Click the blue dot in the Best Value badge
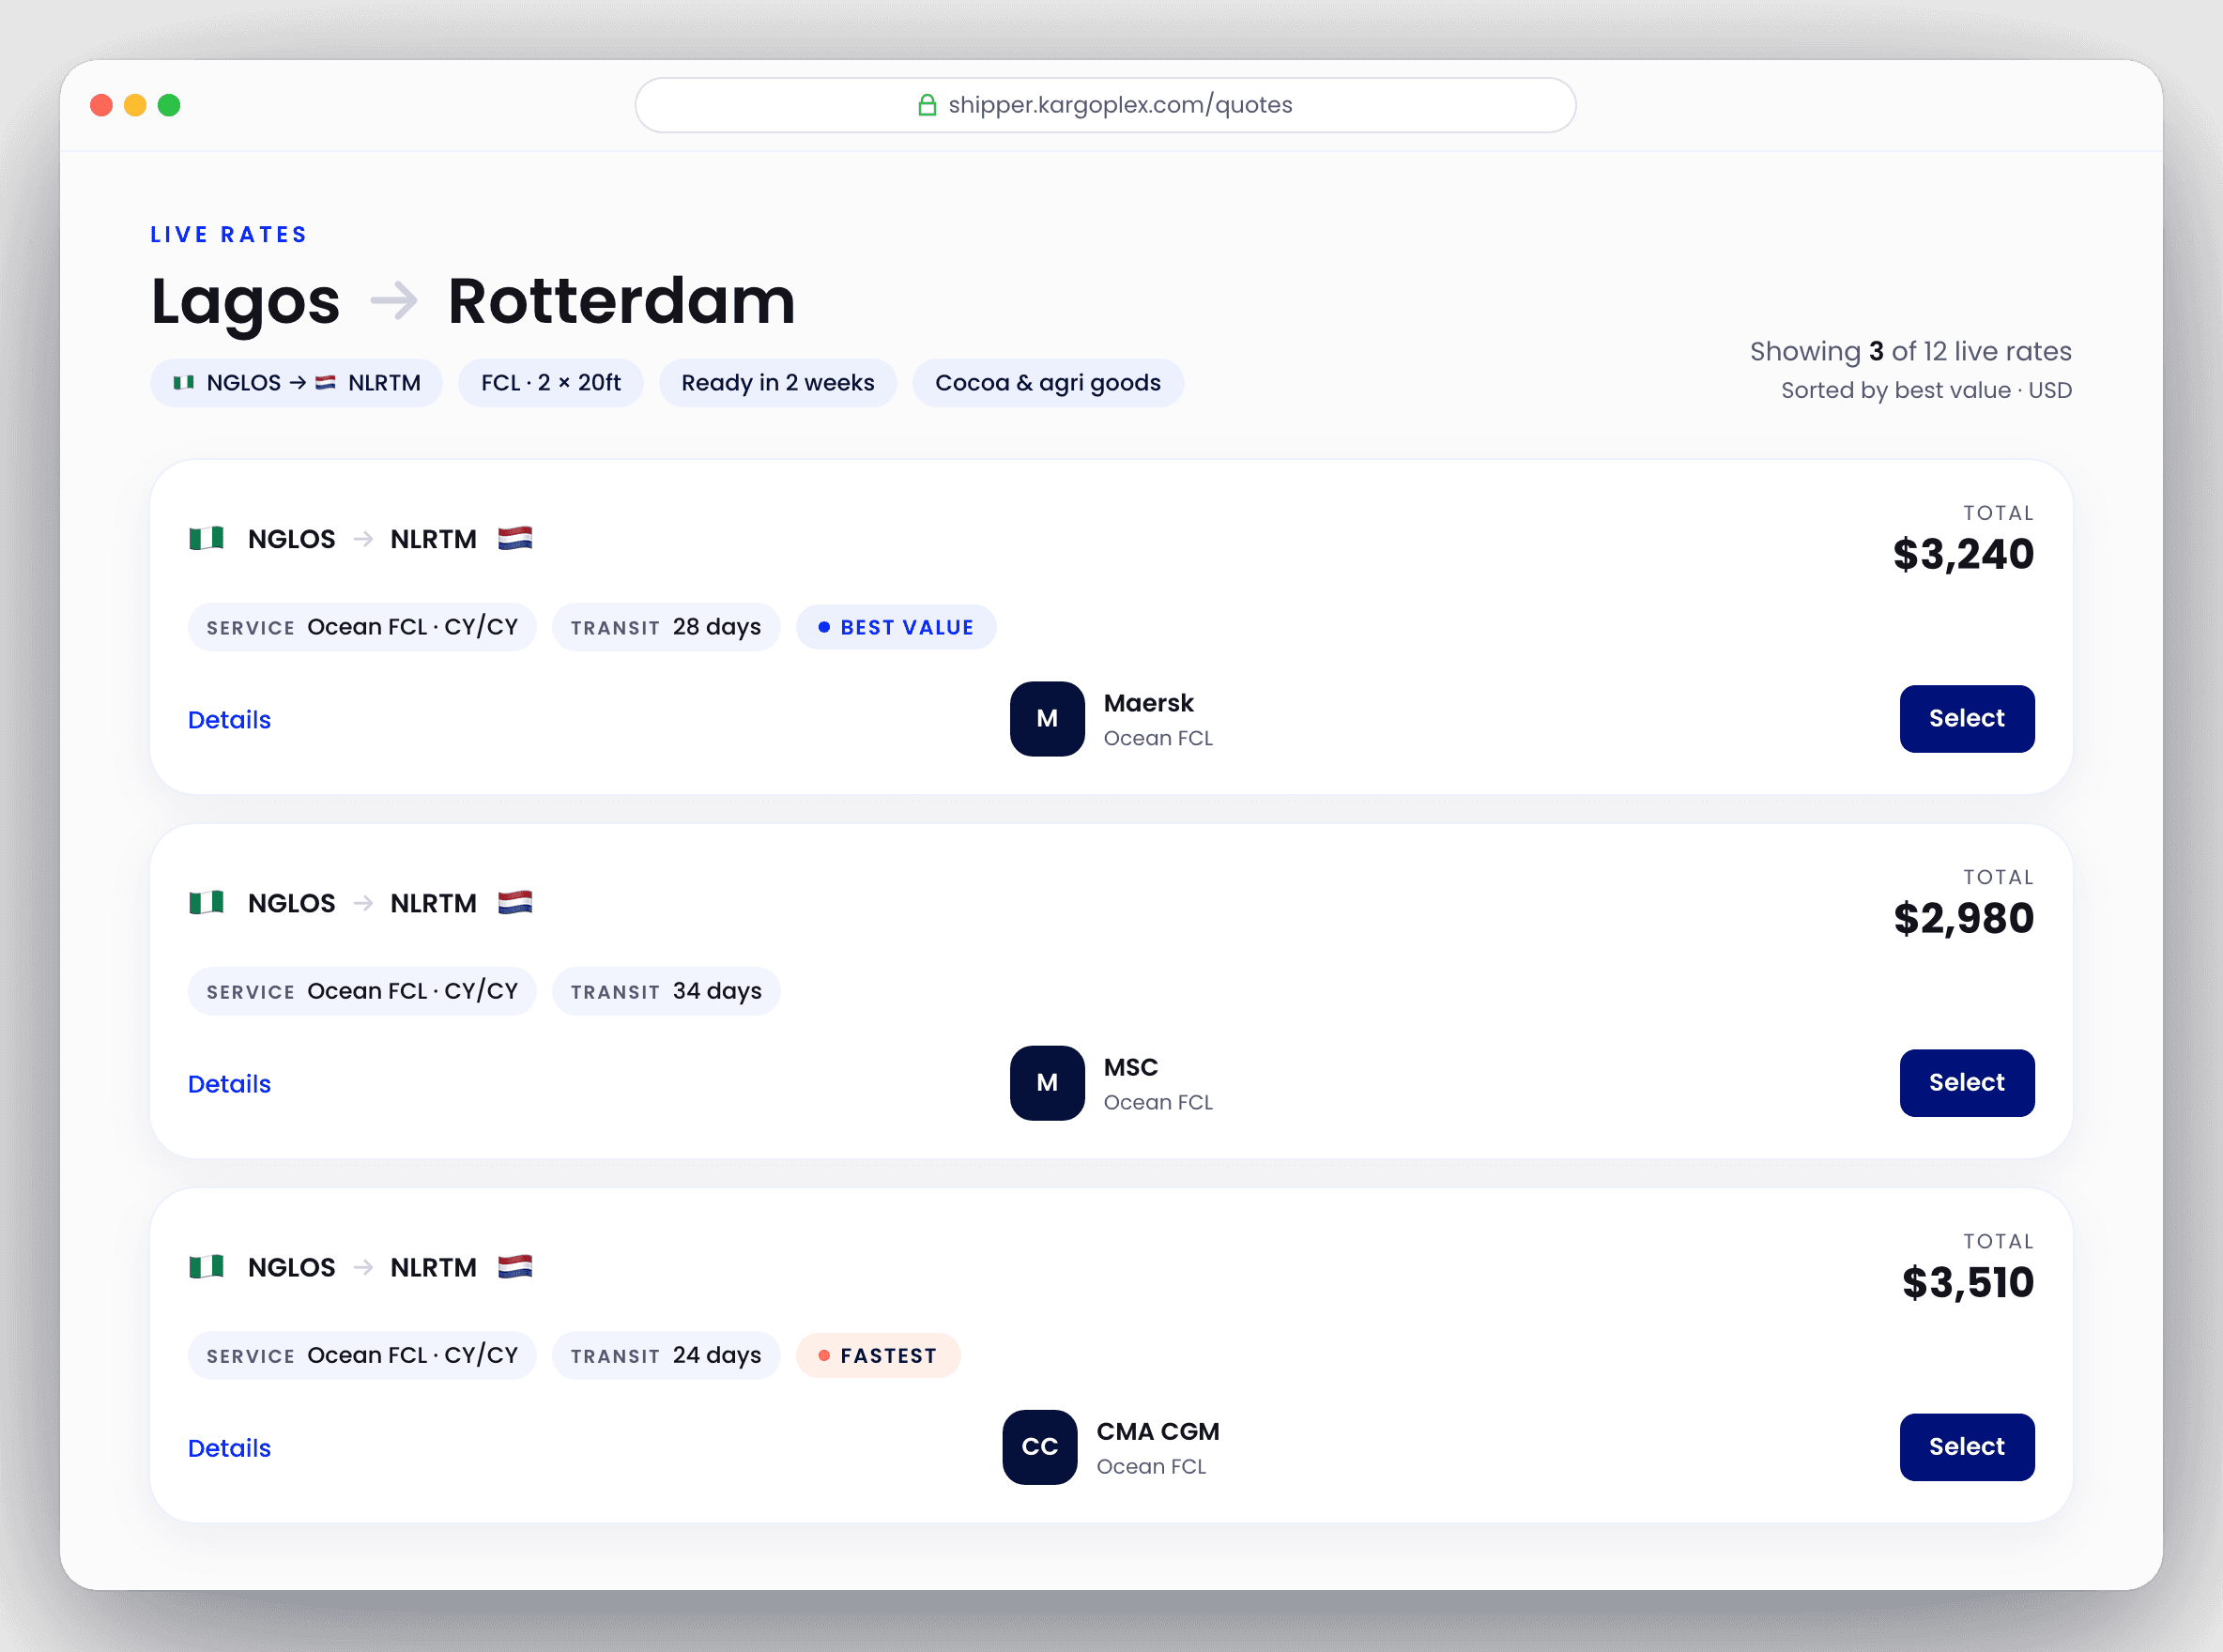The width and height of the screenshot is (2223, 1652). pos(824,627)
